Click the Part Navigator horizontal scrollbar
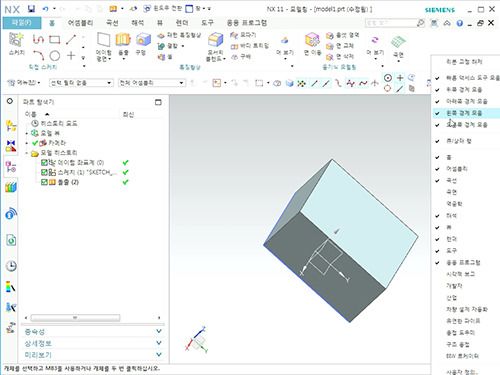 (75, 318)
